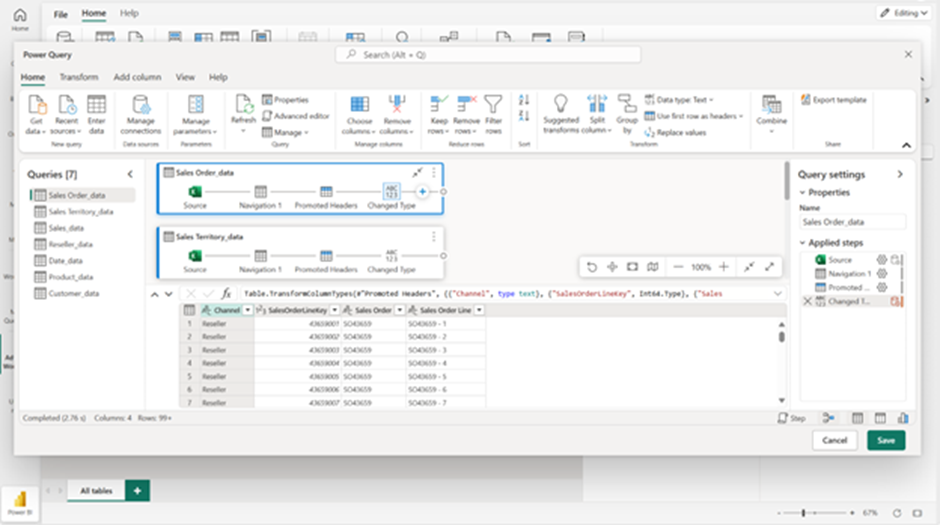The image size is (940, 525).
Task: Collapse the Queries pane
Action: point(130,174)
